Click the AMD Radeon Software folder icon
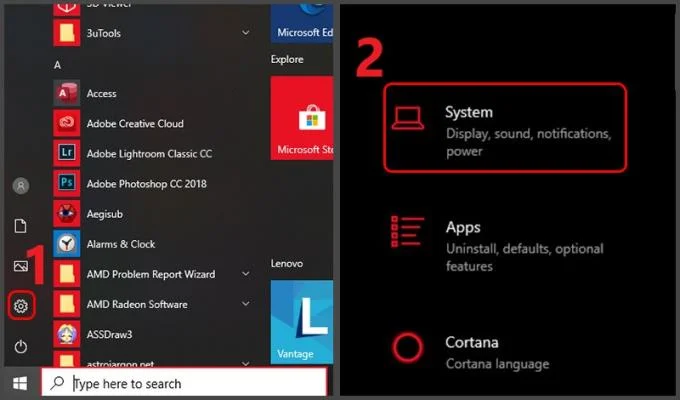 pos(66,304)
